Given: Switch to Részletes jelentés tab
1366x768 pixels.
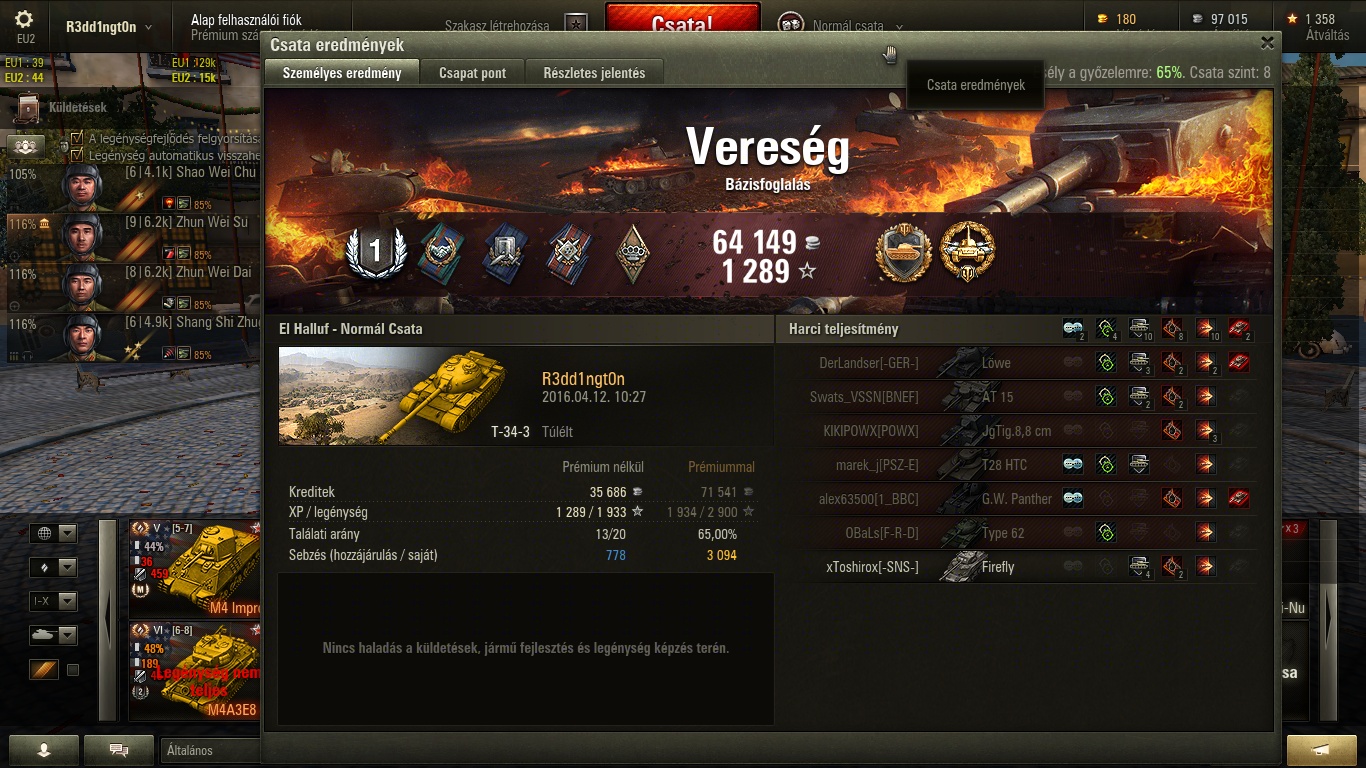Looking at the screenshot, I should 594,73.
